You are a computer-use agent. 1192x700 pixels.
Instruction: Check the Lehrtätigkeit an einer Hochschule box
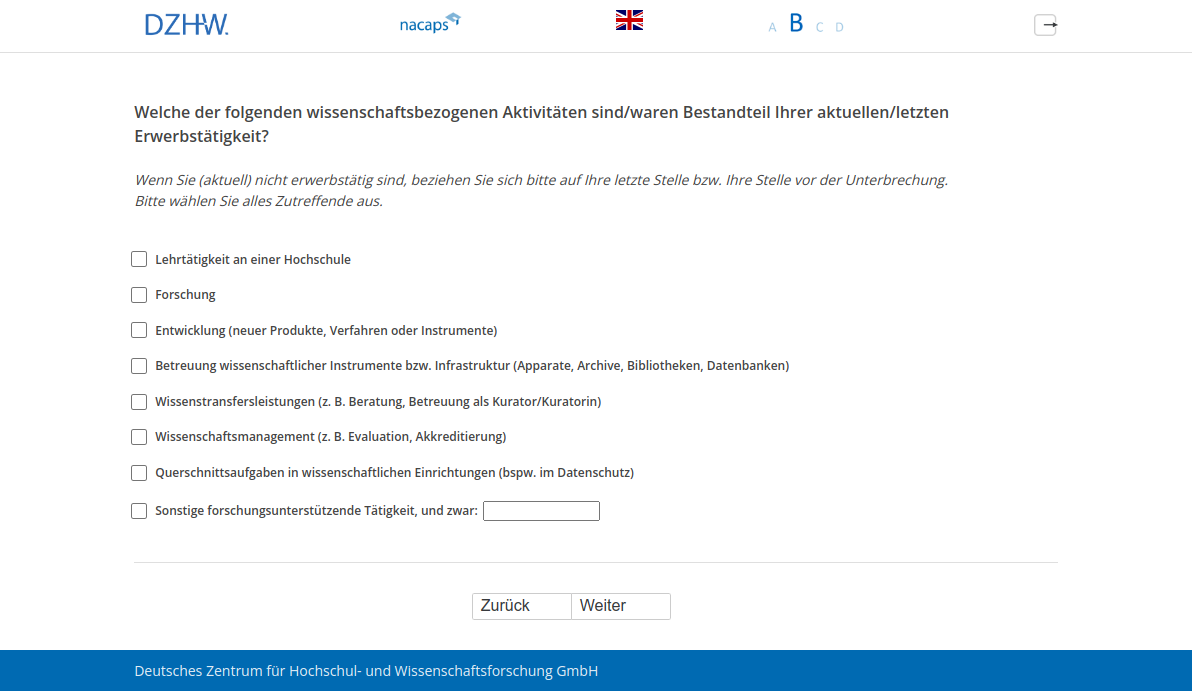[x=139, y=259]
